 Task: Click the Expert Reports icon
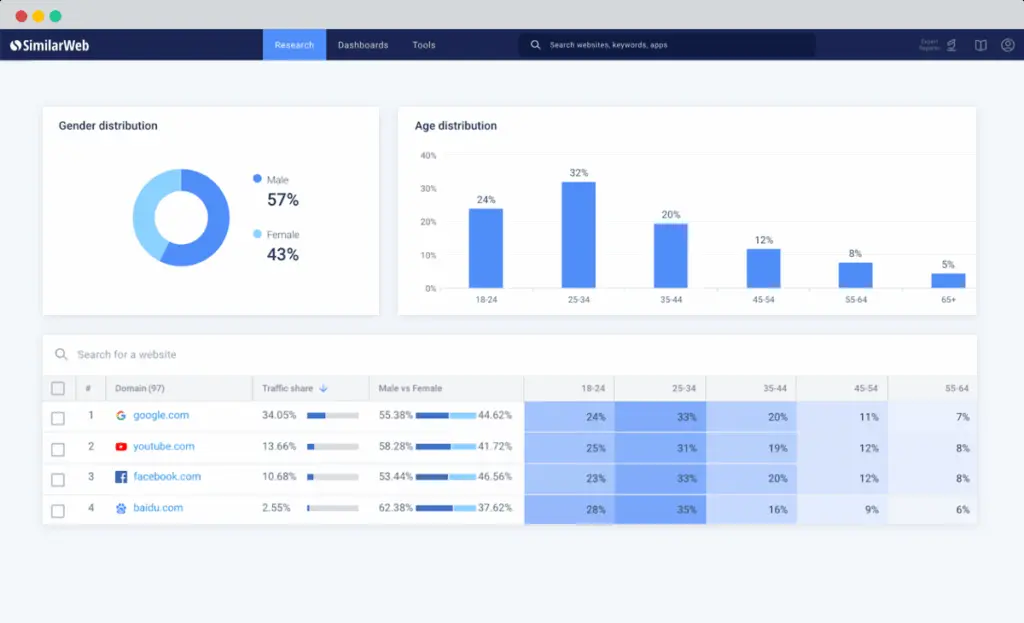click(x=951, y=45)
